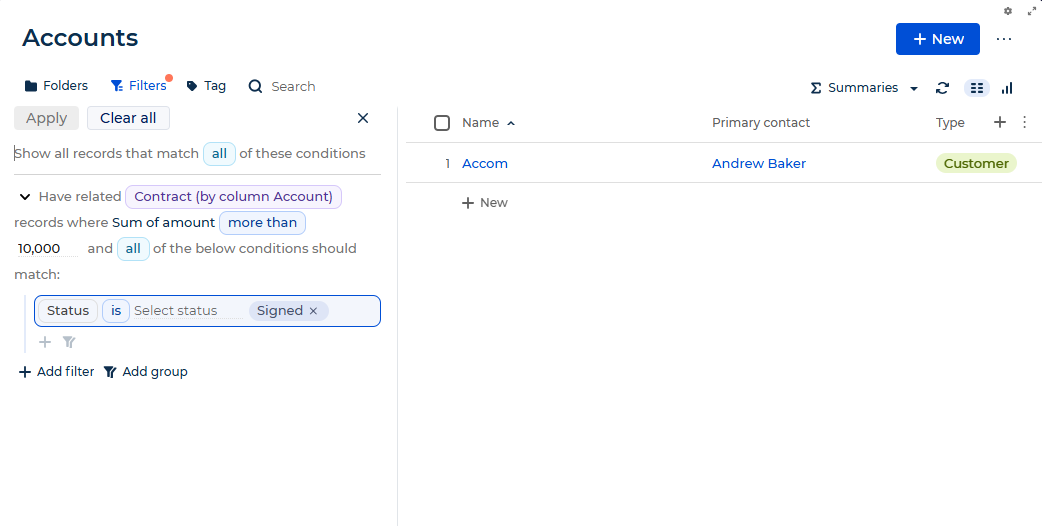
Task: Add a column with plus icon
Action: [999, 122]
